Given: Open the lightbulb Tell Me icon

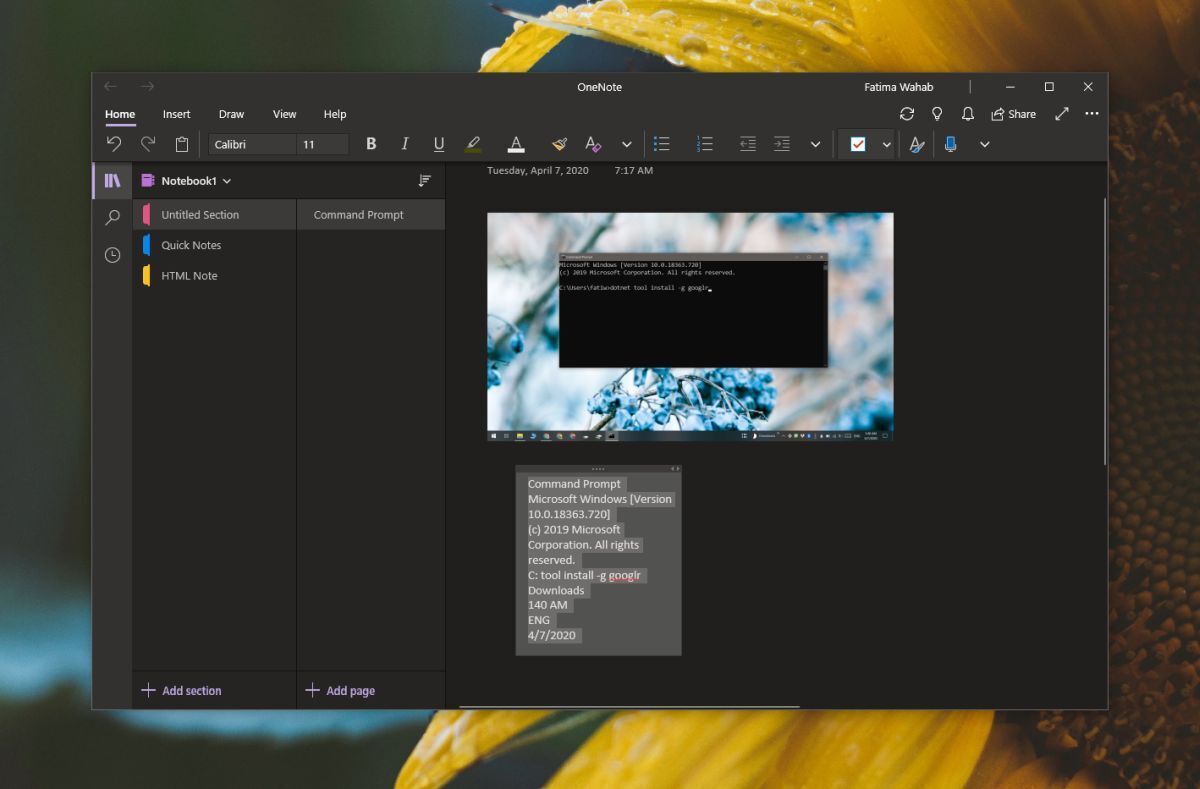Looking at the screenshot, I should click(x=937, y=114).
